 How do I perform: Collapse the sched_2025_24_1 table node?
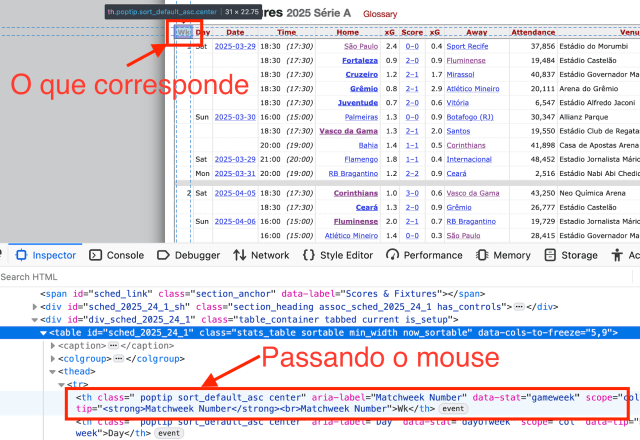pyautogui.click(x=43, y=333)
